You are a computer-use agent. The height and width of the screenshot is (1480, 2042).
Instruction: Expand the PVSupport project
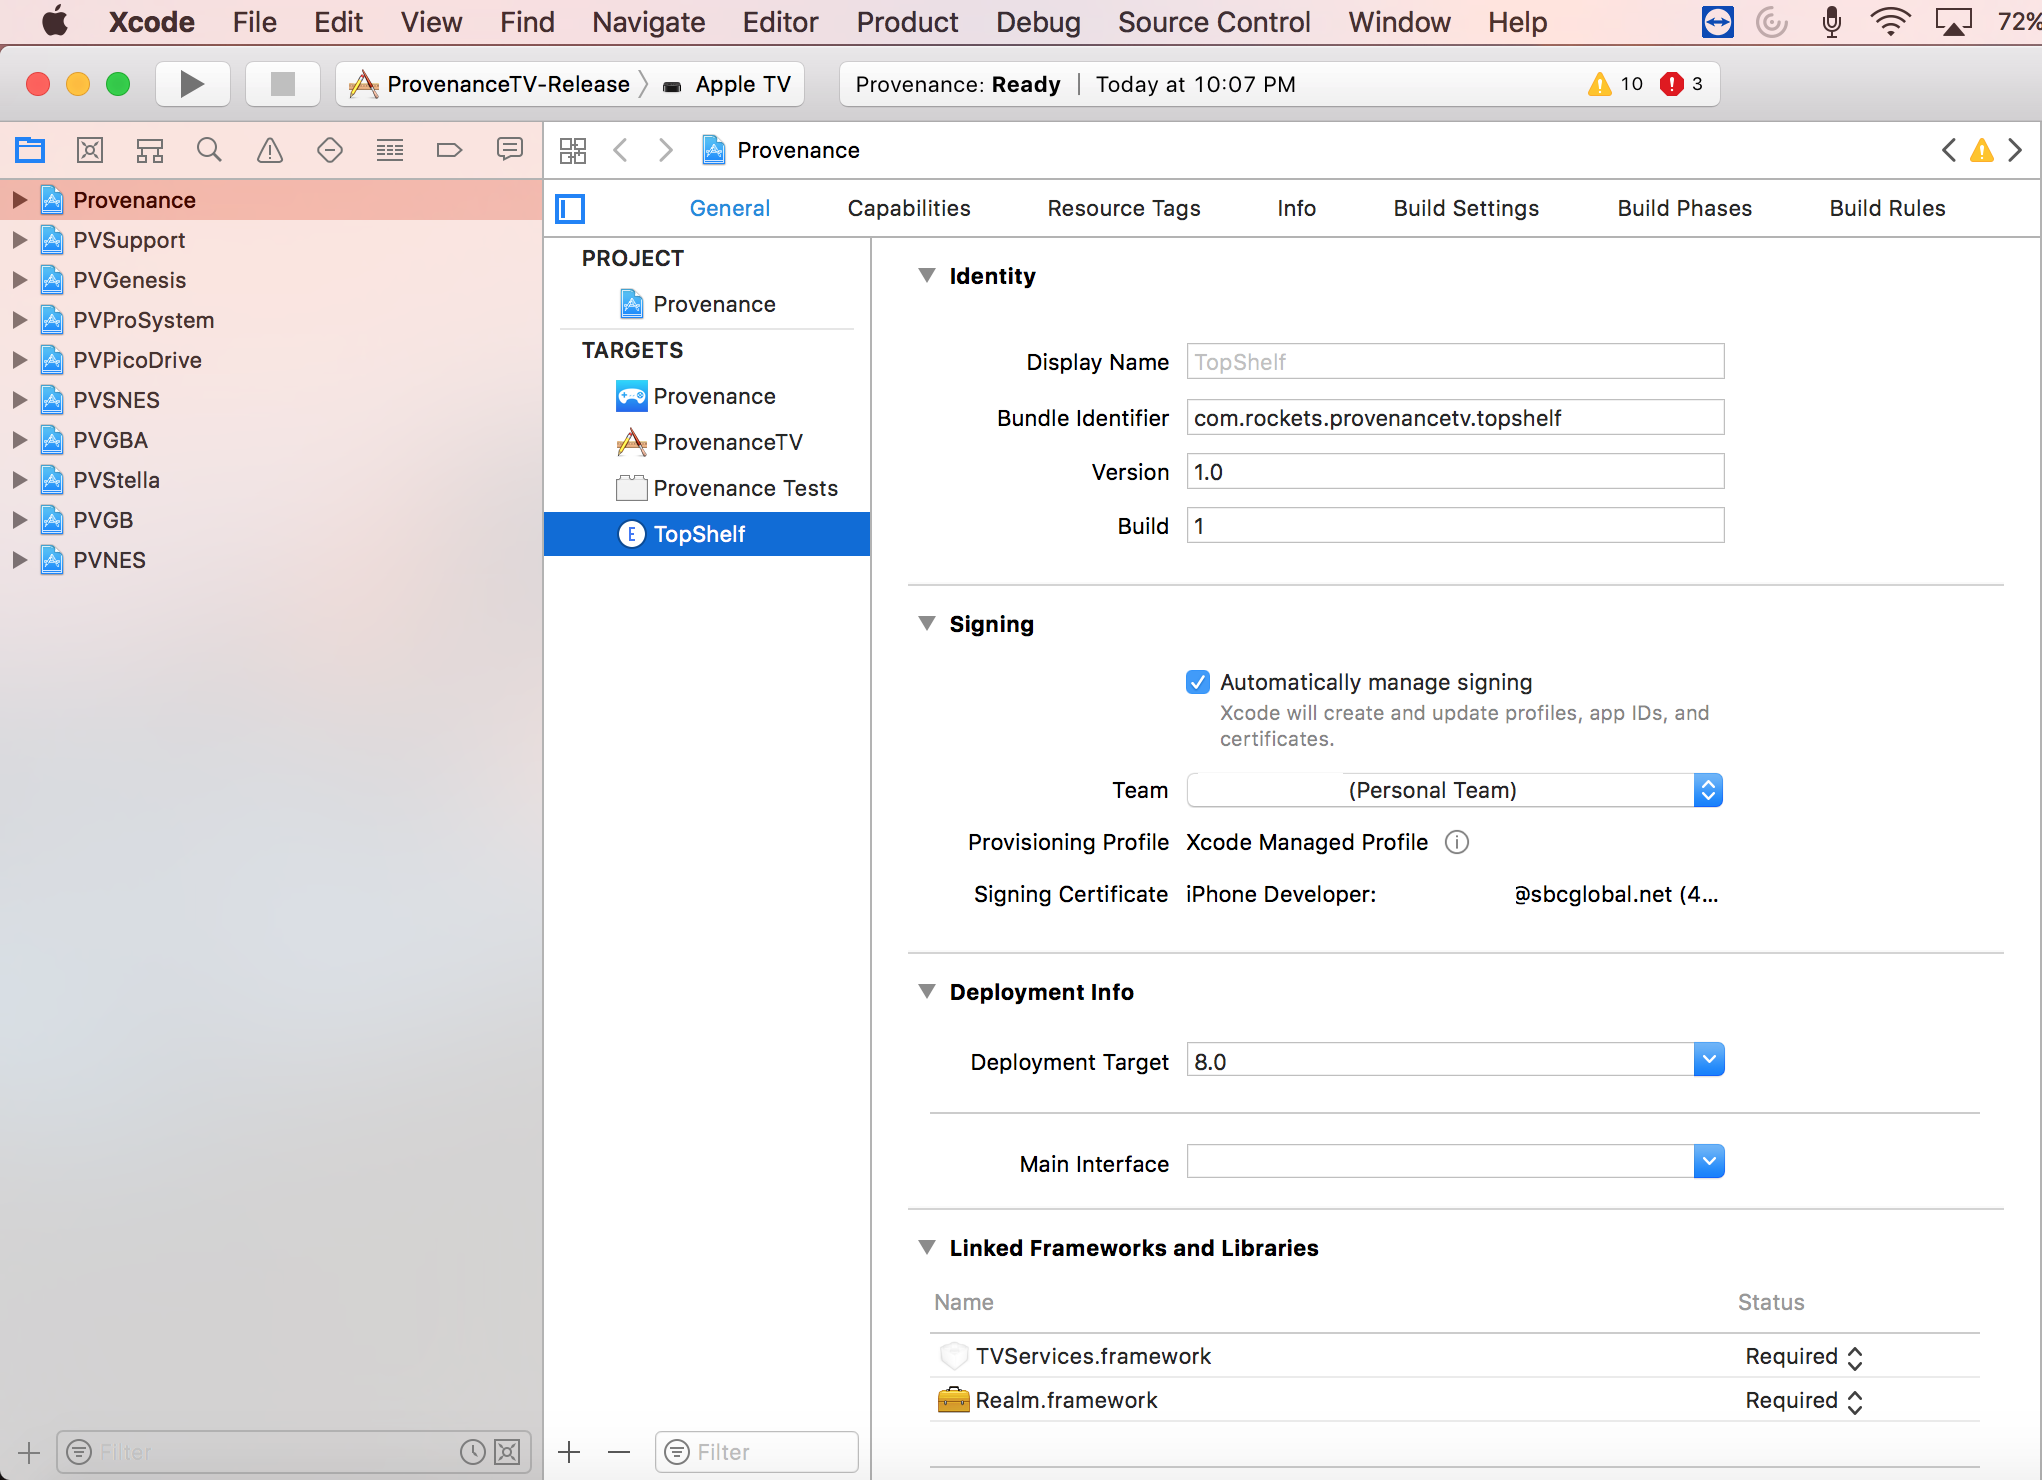tap(19, 240)
